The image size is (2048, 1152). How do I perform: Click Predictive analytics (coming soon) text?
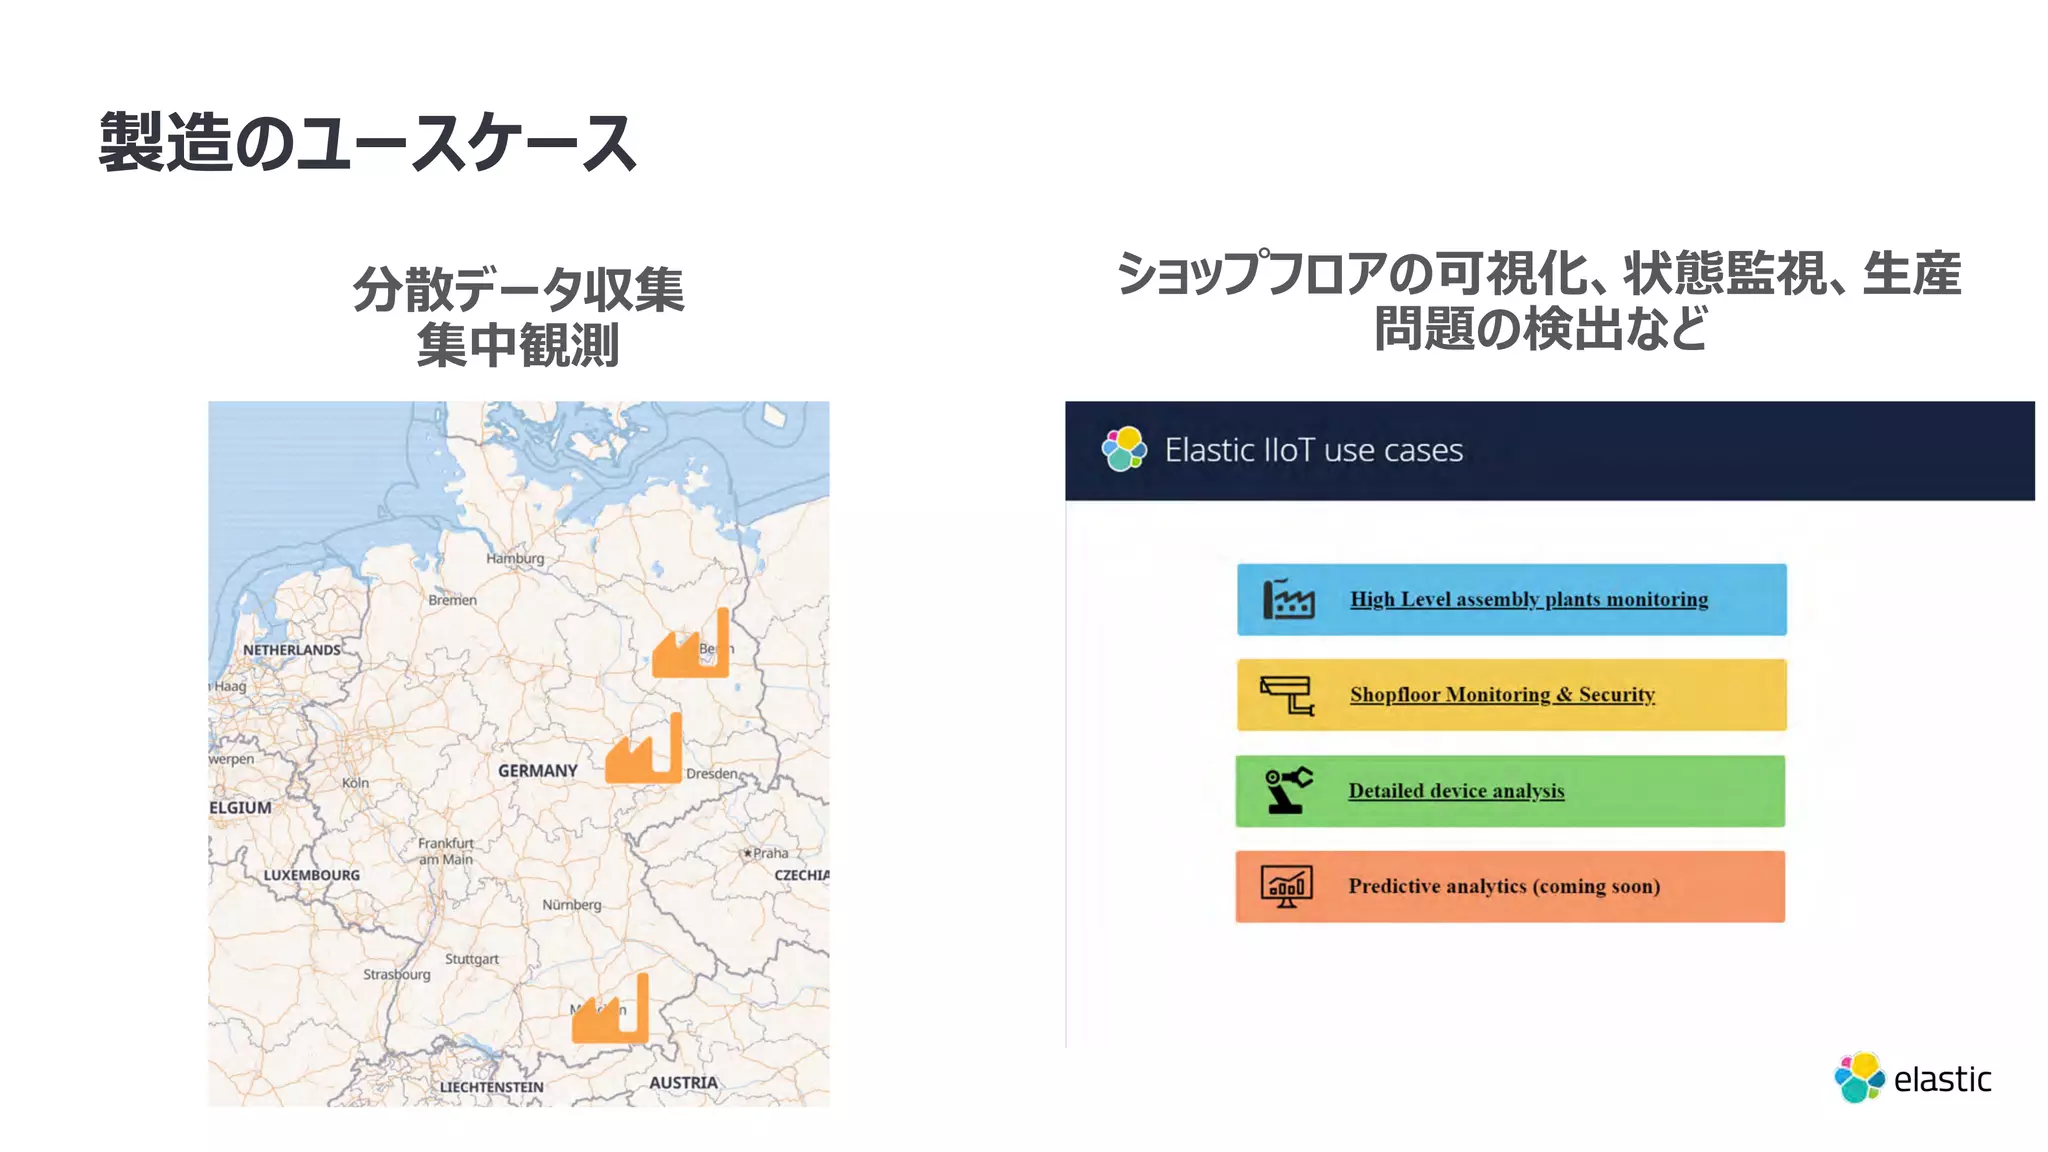pyautogui.click(x=1504, y=886)
